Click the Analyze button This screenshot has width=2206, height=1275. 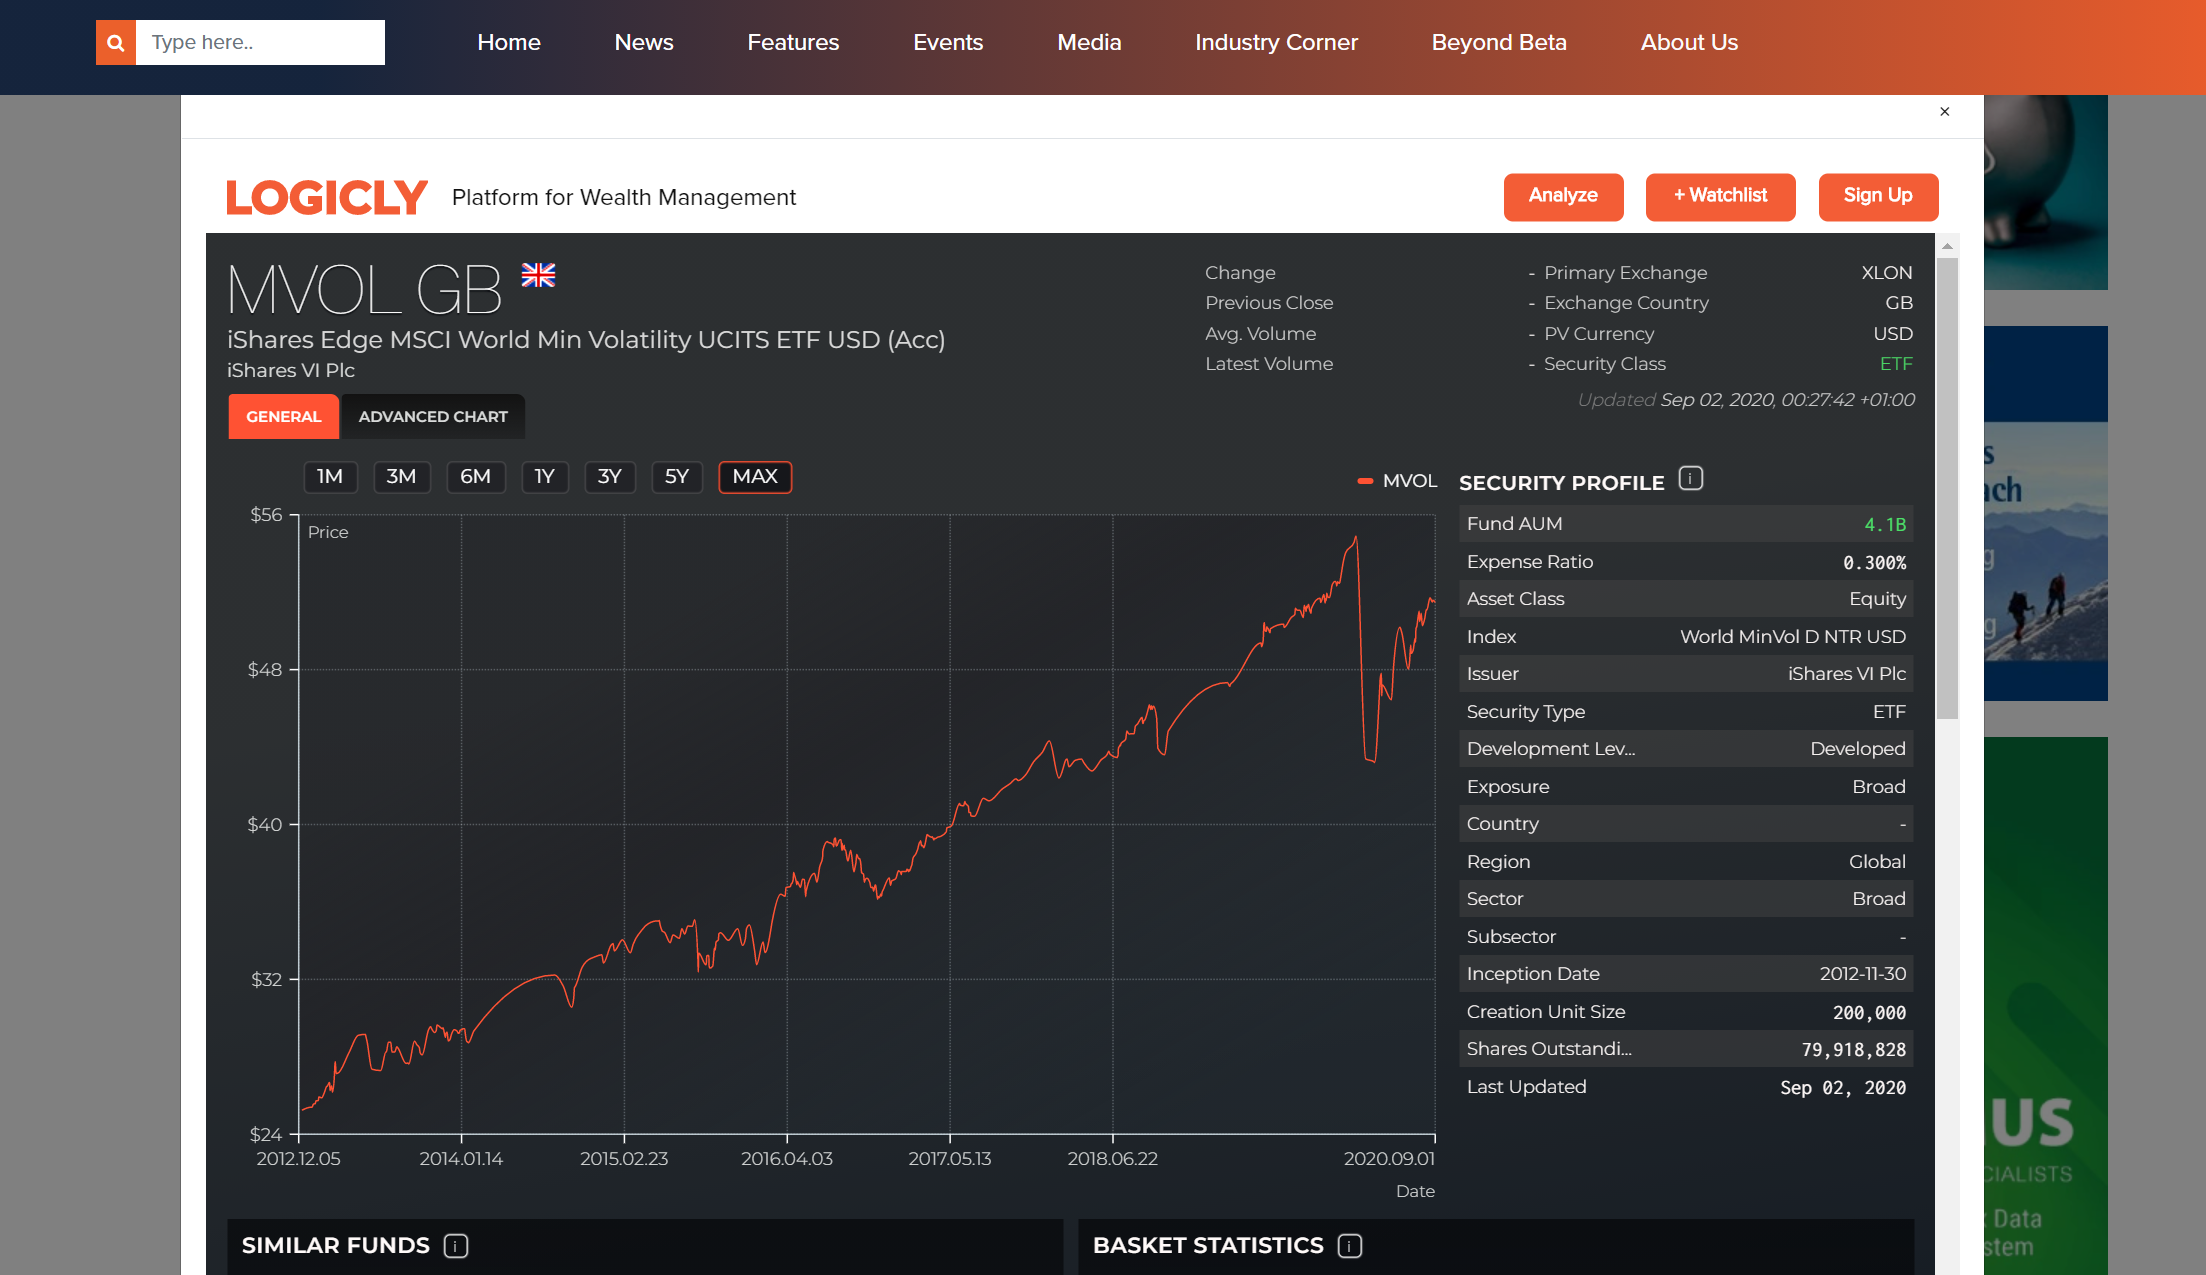[1563, 196]
